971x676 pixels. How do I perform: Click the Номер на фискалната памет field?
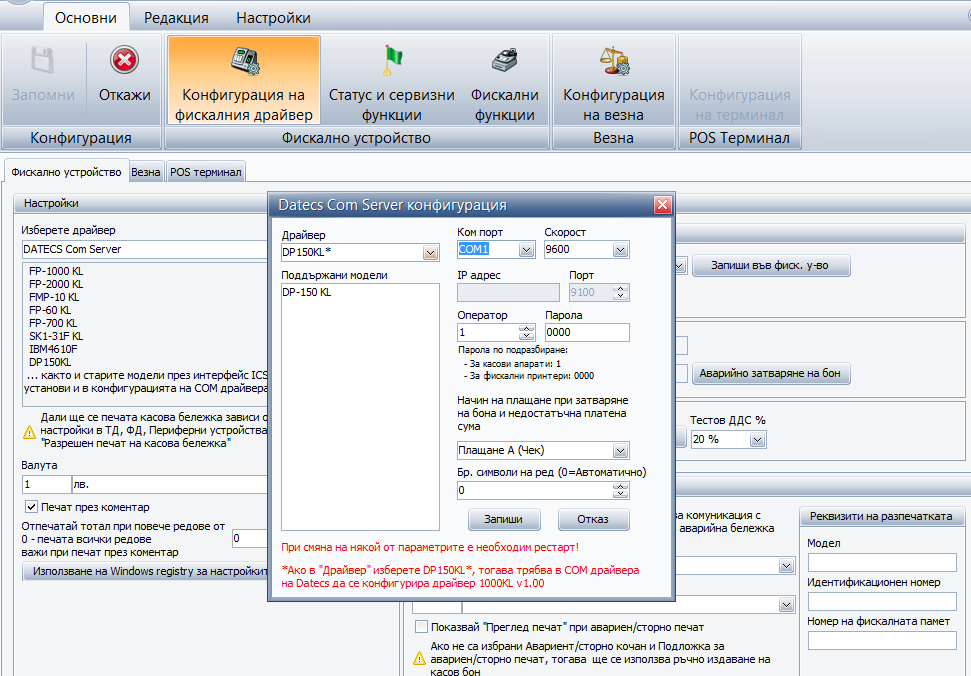[x=882, y=640]
